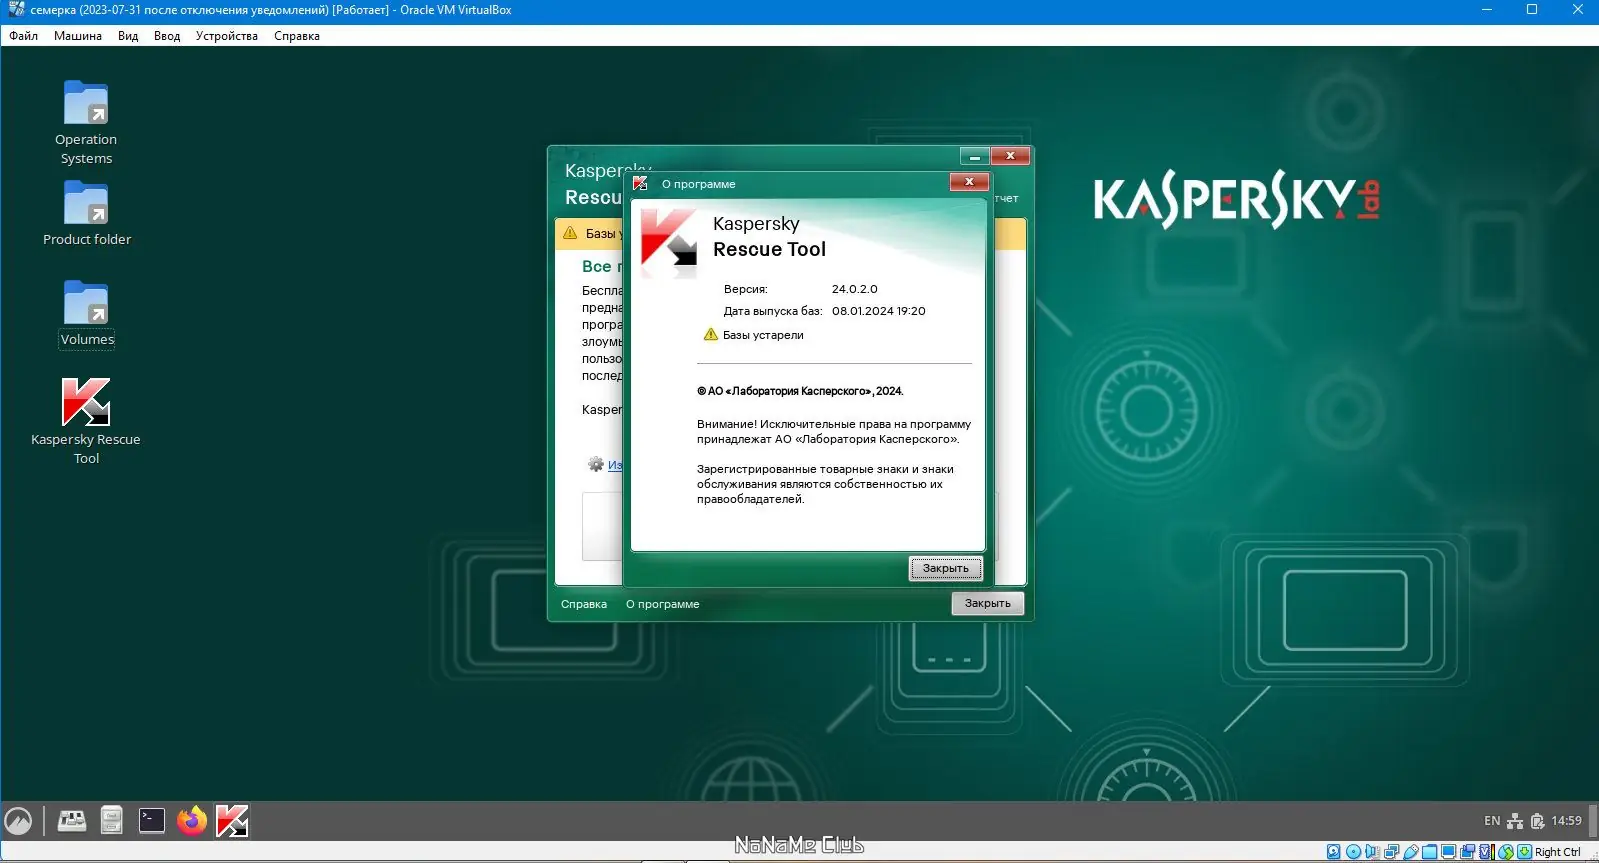Open the settings manager icon on the taskbar
Viewport: 1599px width, 863px height.
click(x=72, y=821)
